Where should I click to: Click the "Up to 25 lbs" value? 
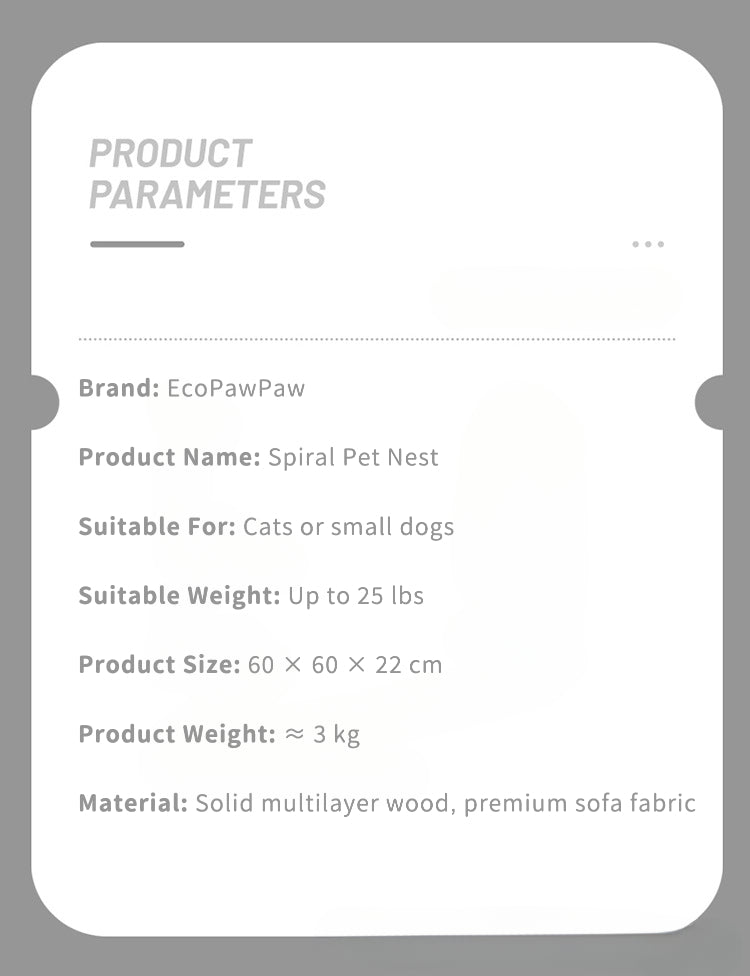tap(356, 596)
